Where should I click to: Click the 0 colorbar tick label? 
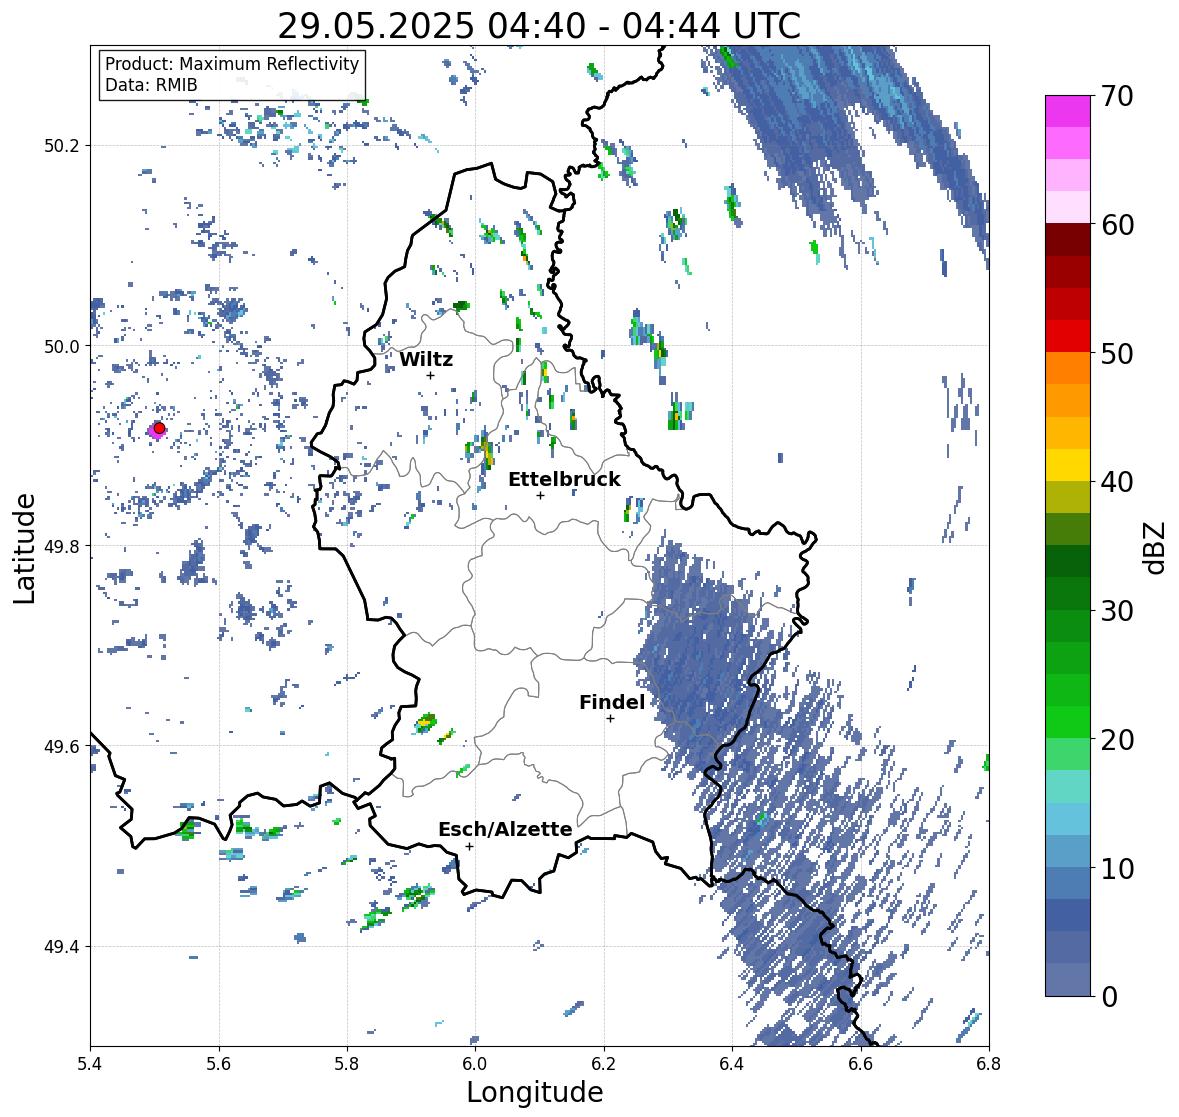[1109, 997]
